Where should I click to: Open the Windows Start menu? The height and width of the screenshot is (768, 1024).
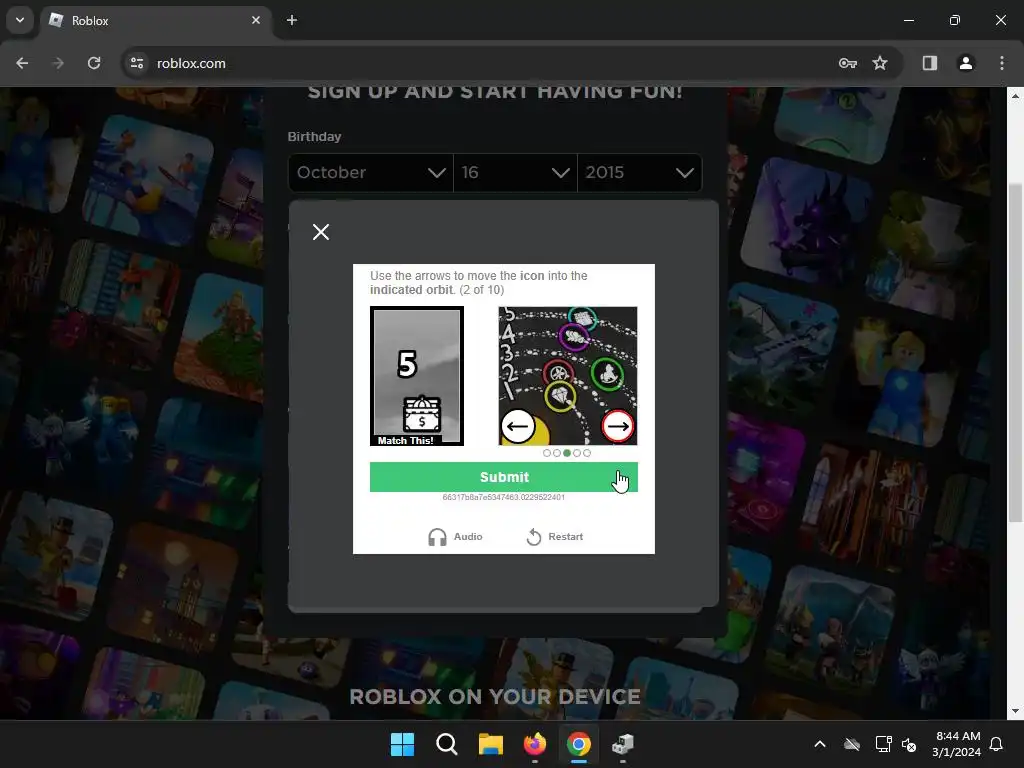pos(402,744)
